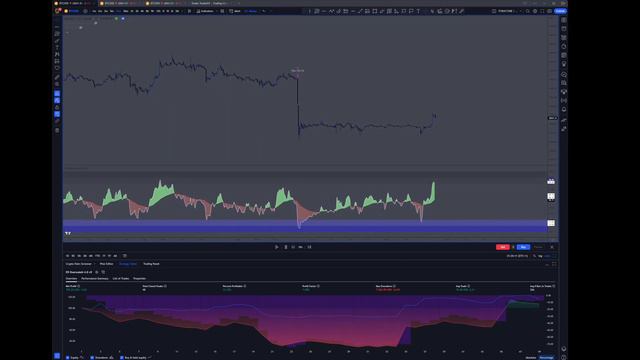
Task: Open the Help Center icon at bottom of right sidebar
Action: [x=564, y=357]
